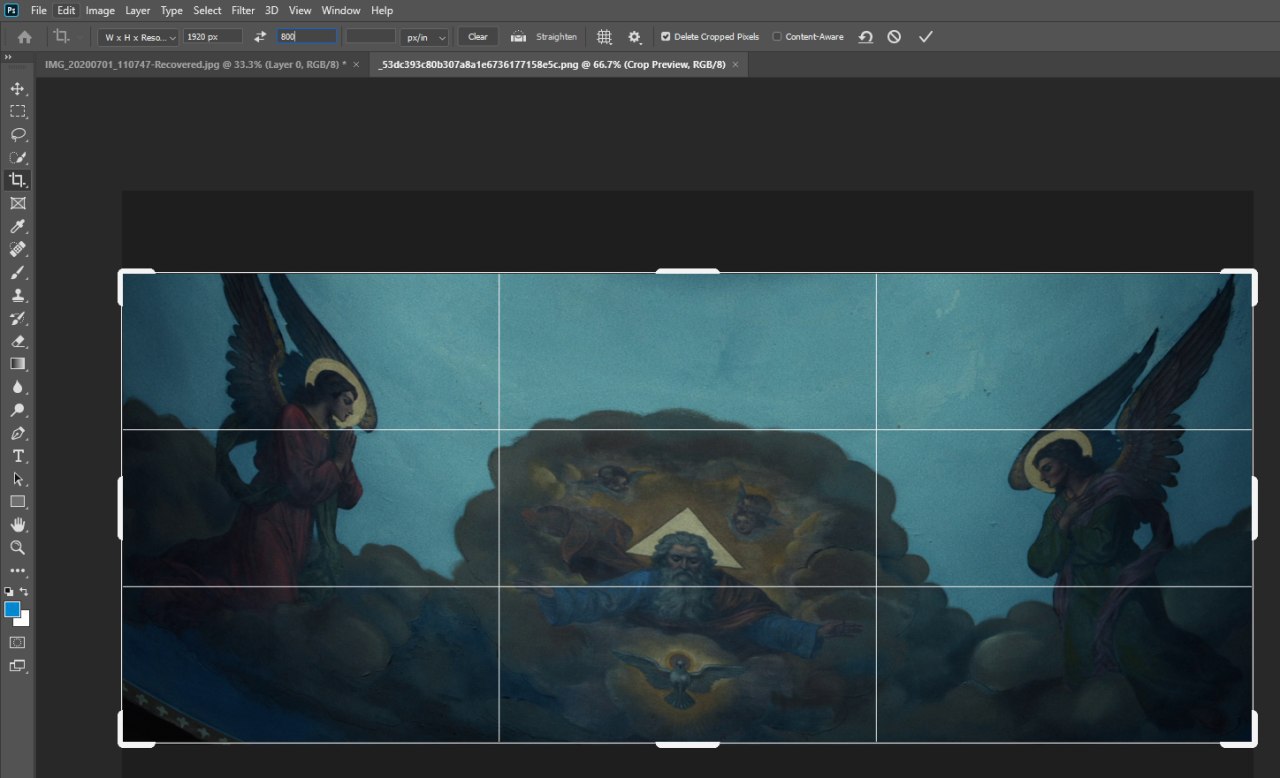This screenshot has width=1280, height=778.
Task: Close the IMG_20200701_110747-Recovered.jpg tab
Action: click(x=356, y=64)
